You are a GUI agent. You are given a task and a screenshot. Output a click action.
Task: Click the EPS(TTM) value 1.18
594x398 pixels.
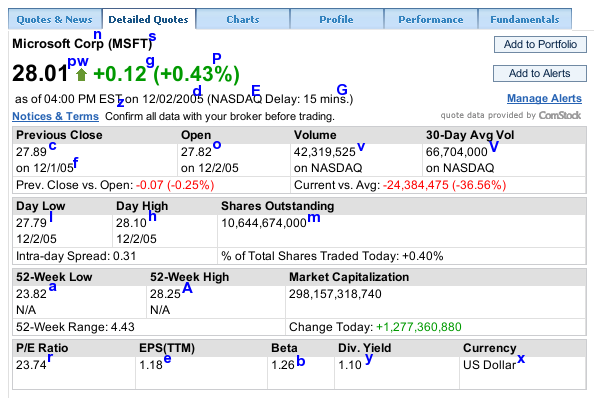click(151, 365)
